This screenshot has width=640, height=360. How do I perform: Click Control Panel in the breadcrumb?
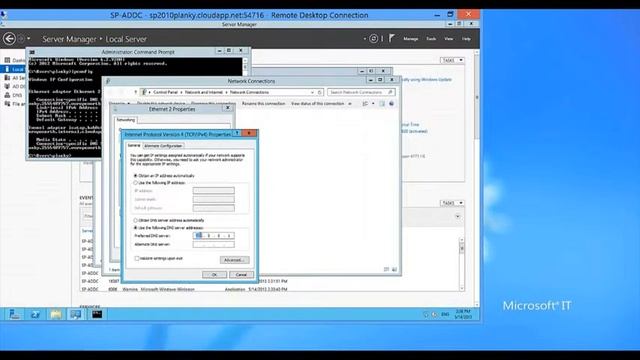tap(165, 92)
